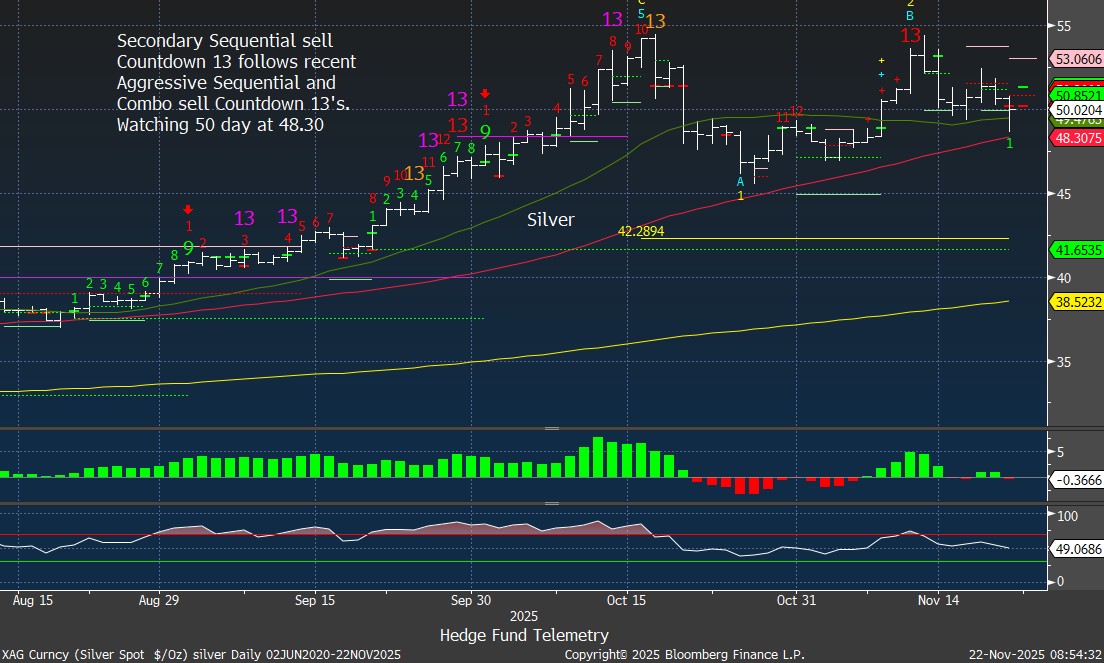
Task: Click the yellow 38.5232 axis label
Action: [x=1077, y=300]
